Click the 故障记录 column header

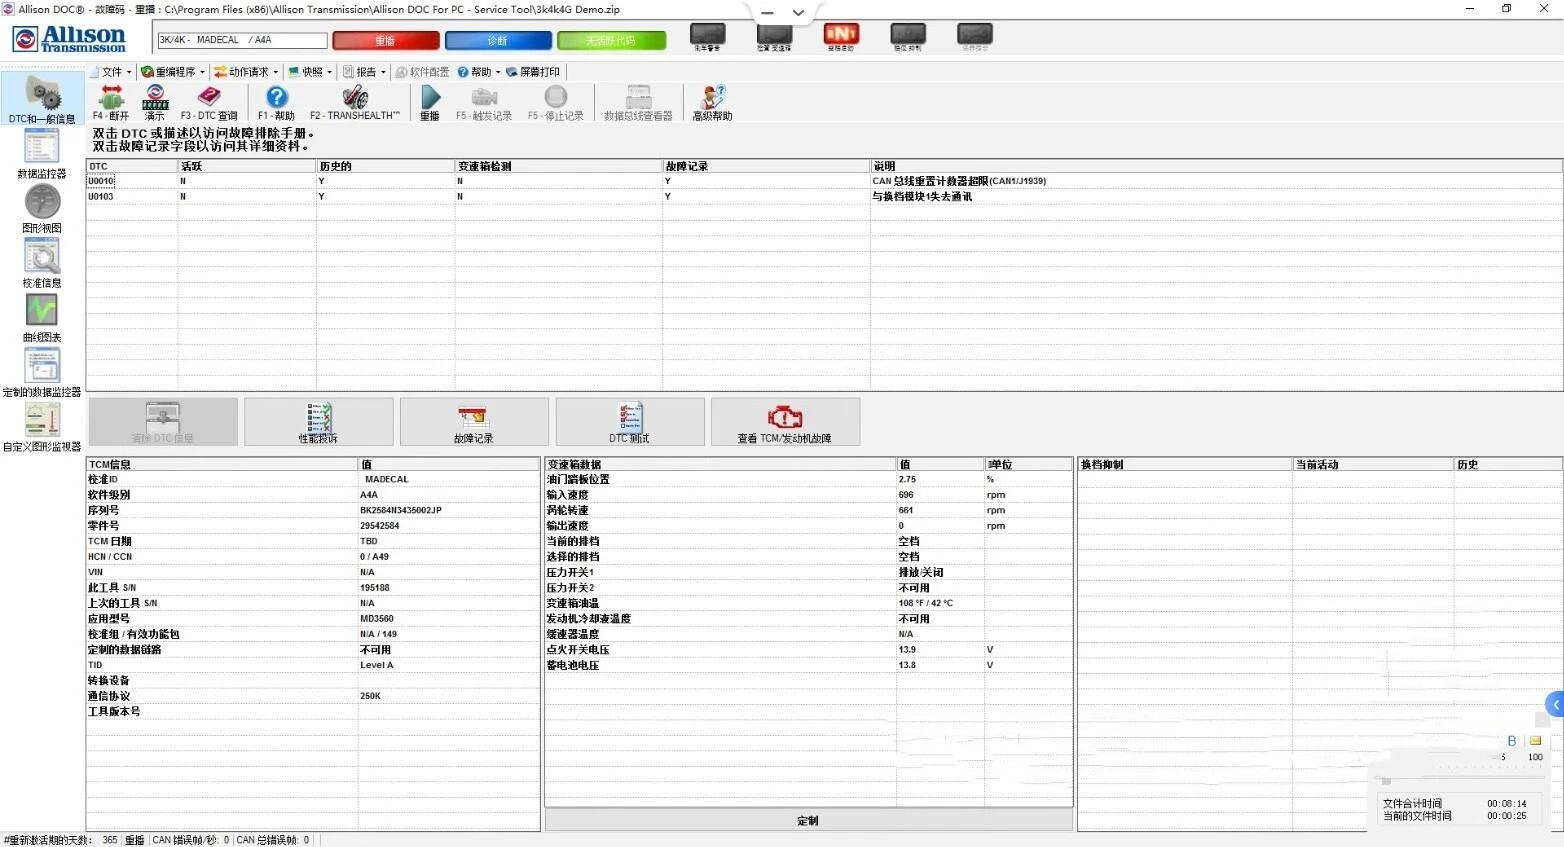click(766, 166)
